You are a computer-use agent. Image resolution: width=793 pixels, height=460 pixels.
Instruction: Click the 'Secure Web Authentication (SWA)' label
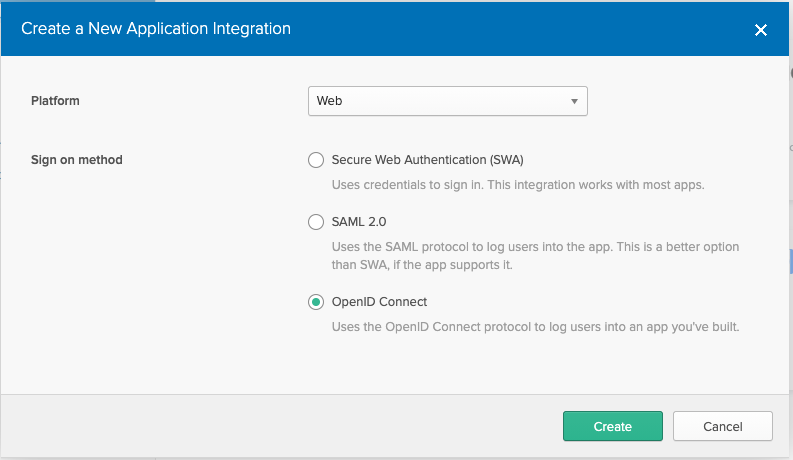pyautogui.click(x=427, y=160)
